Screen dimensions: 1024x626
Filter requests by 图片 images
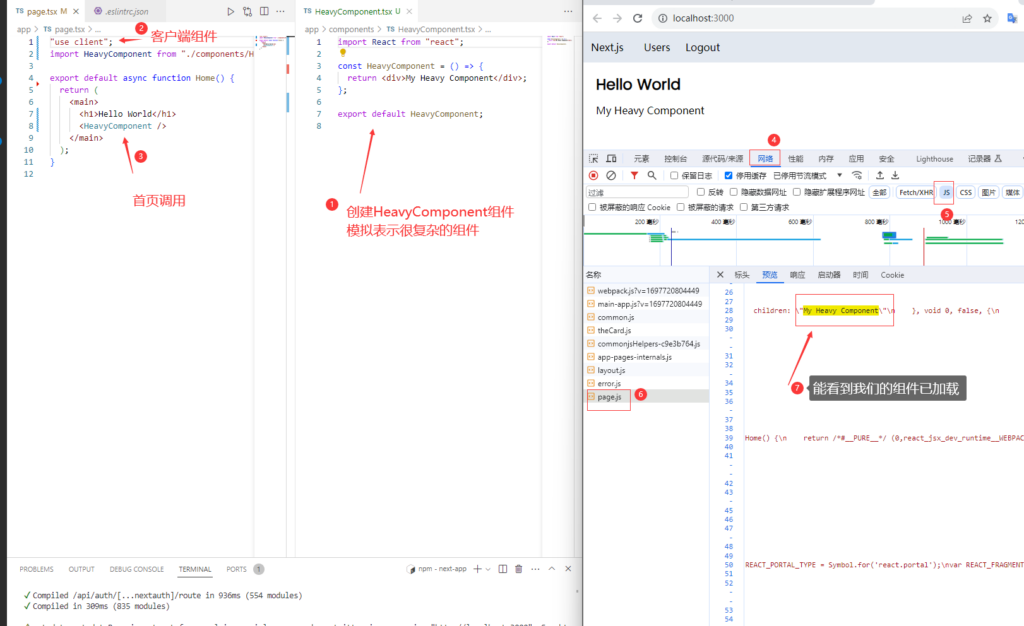tap(989, 192)
